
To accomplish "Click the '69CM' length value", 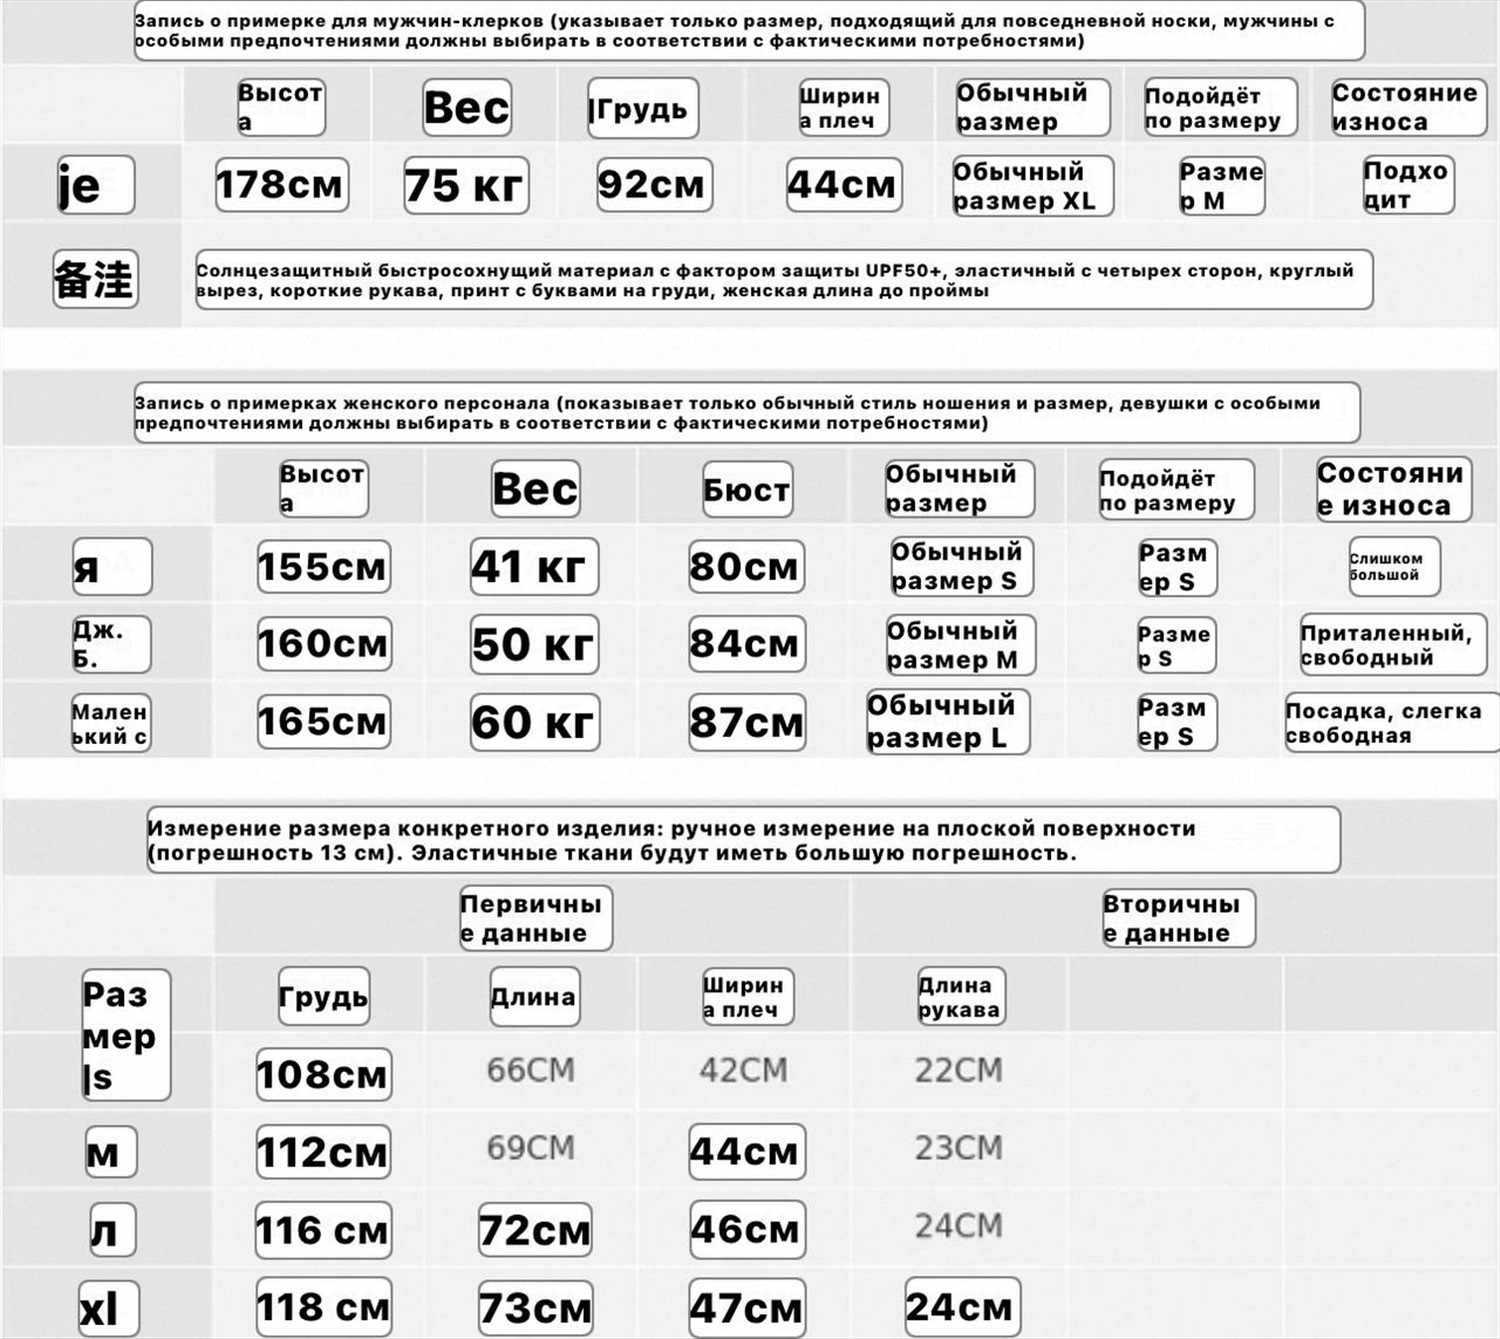I will point(531,1148).
